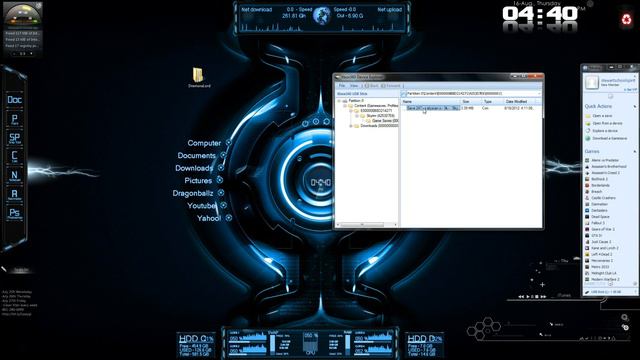Image resolution: width=640 pixels, height=360 pixels.
Task: Open the SP dock tile
Action: tap(14, 138)
